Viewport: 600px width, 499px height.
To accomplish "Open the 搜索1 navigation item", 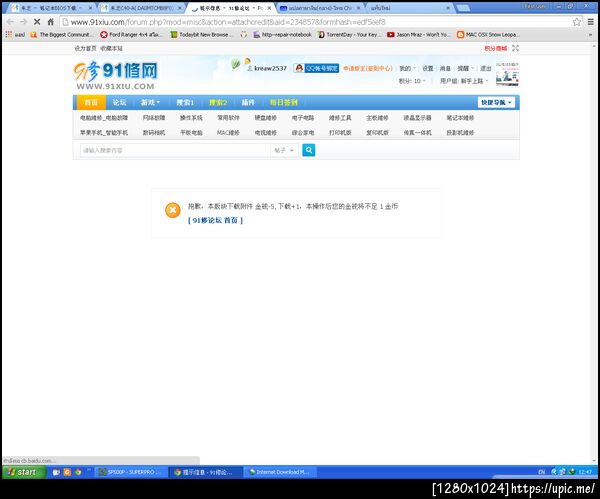I will pyautogui.click(x=185, y=102).
